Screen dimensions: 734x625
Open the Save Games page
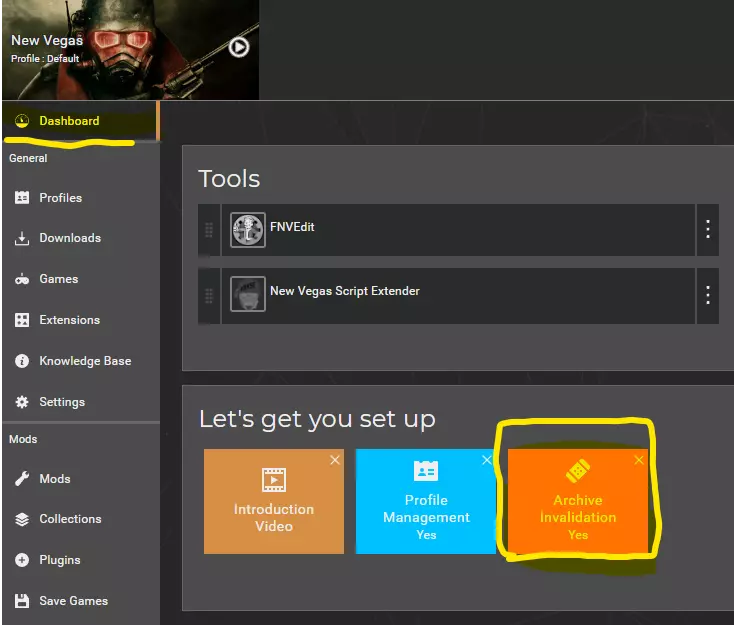[81, 601]
